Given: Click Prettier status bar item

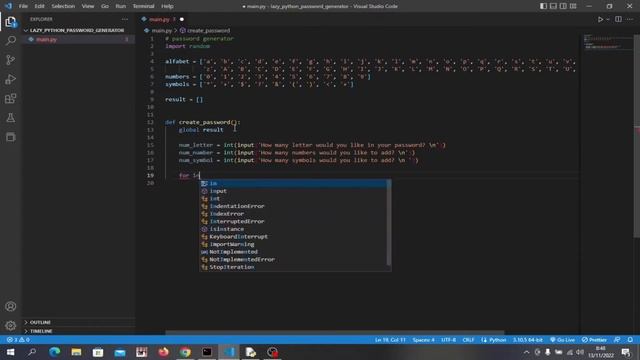Looking at the screenshot, I should (x=594, y=340).
